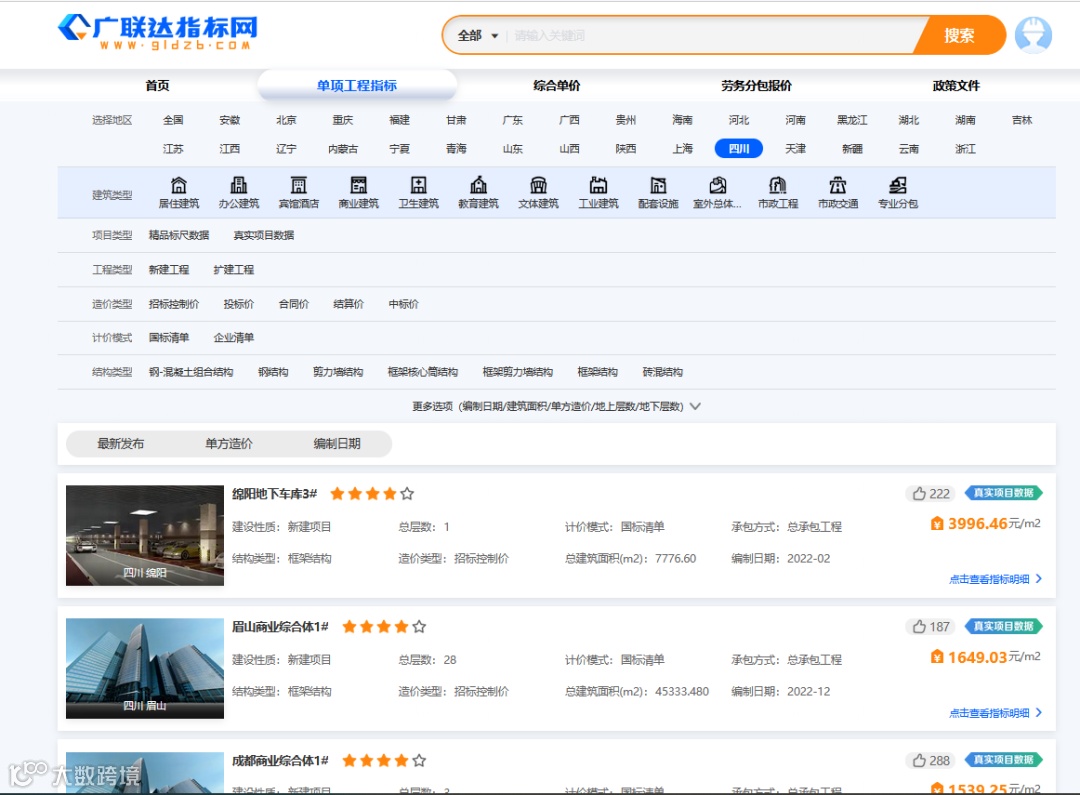Open the 绵阳地下车库3# project title
Screen dimensions: 1080x795
[x=274, y=493]
